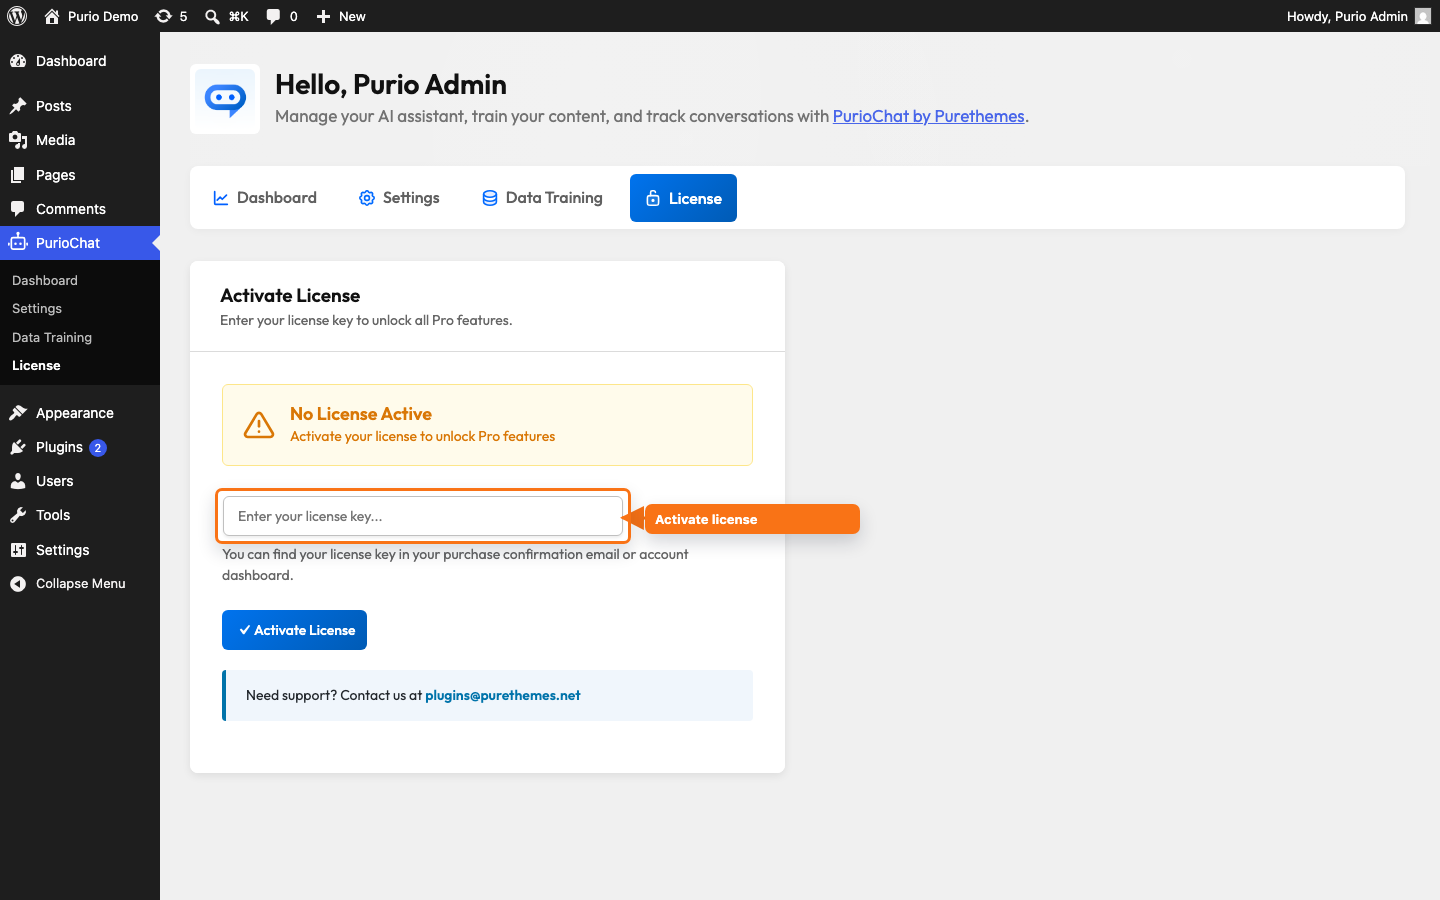Click the WordPress logo in admin bar

[17, 16]
